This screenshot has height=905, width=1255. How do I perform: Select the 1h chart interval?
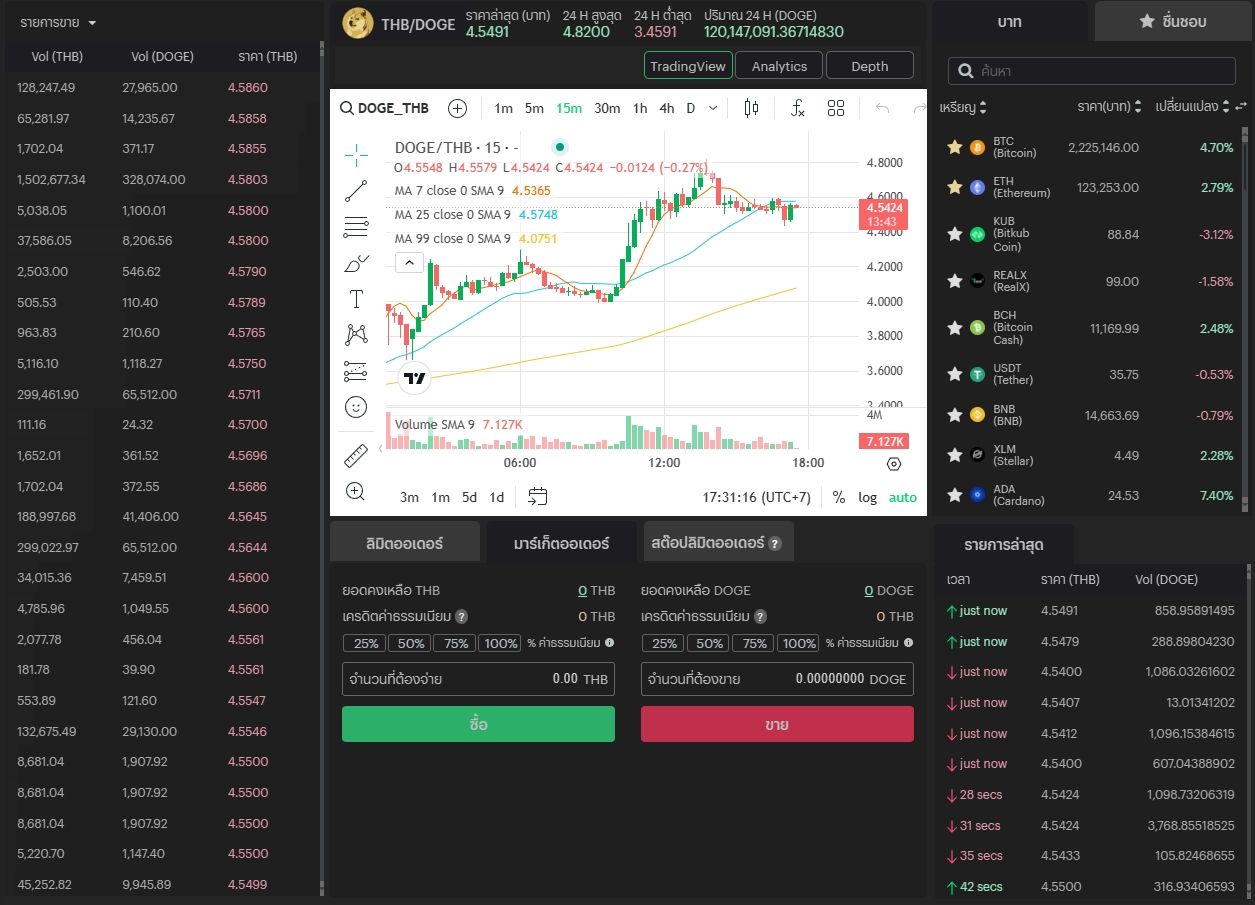click(640, 108)
